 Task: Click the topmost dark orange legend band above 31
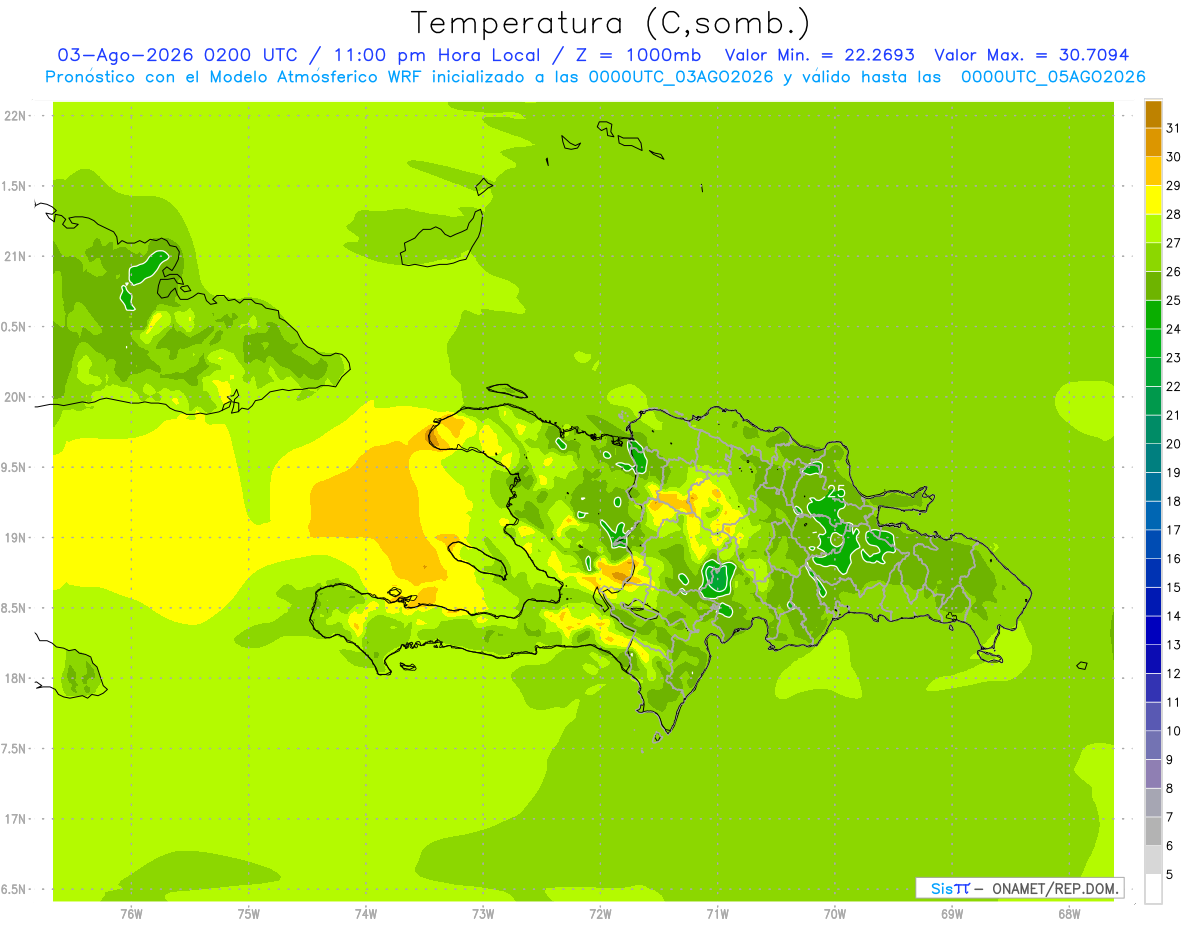click(x=1153, y=114)
